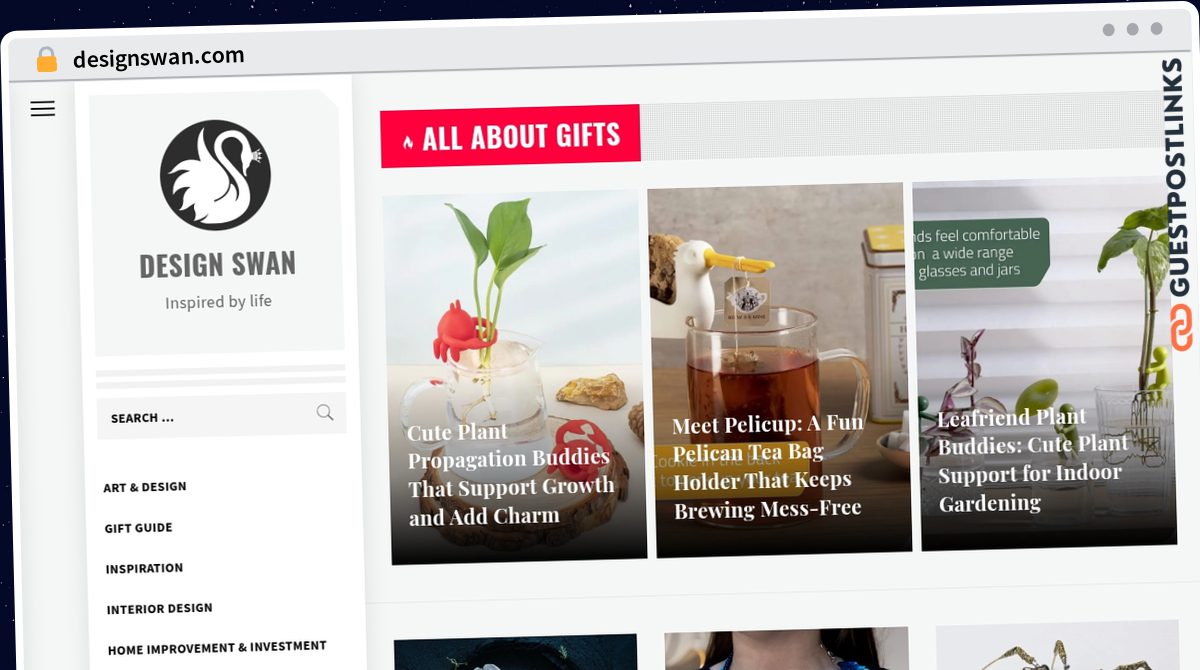Select Gift Guide in the sidebar
The width and height of the screenshot is (1200, 670).
pyautogui.click(x=138, y=528)
